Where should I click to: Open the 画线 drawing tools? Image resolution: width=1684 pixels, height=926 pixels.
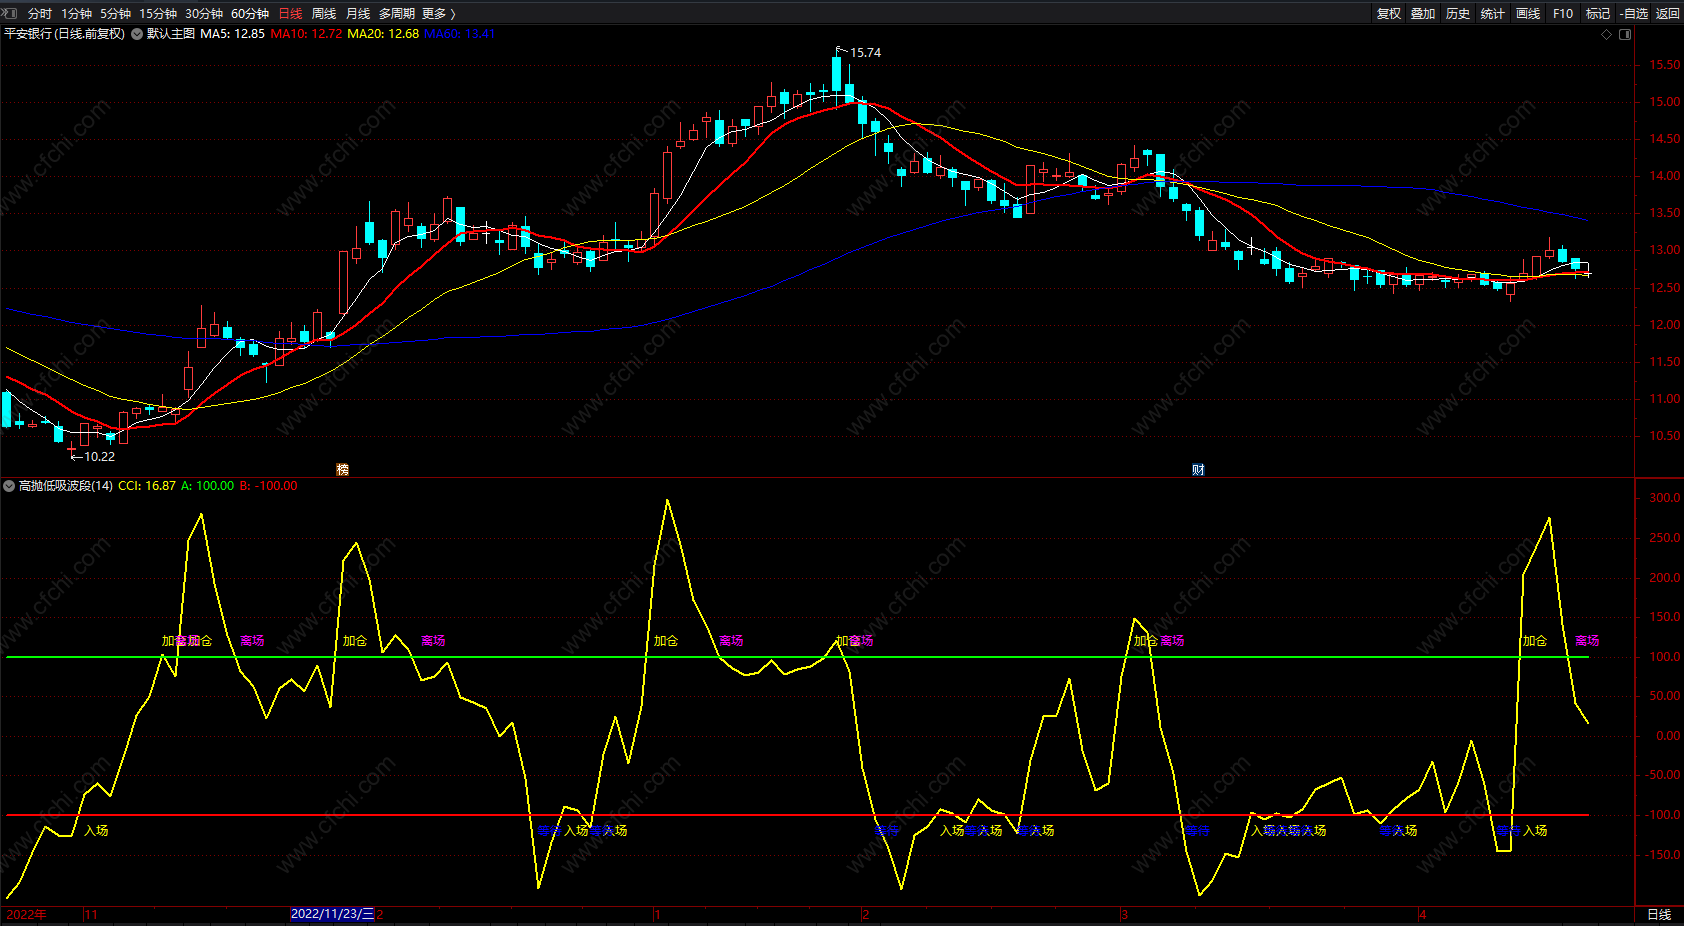click(x=1528, y=13)
